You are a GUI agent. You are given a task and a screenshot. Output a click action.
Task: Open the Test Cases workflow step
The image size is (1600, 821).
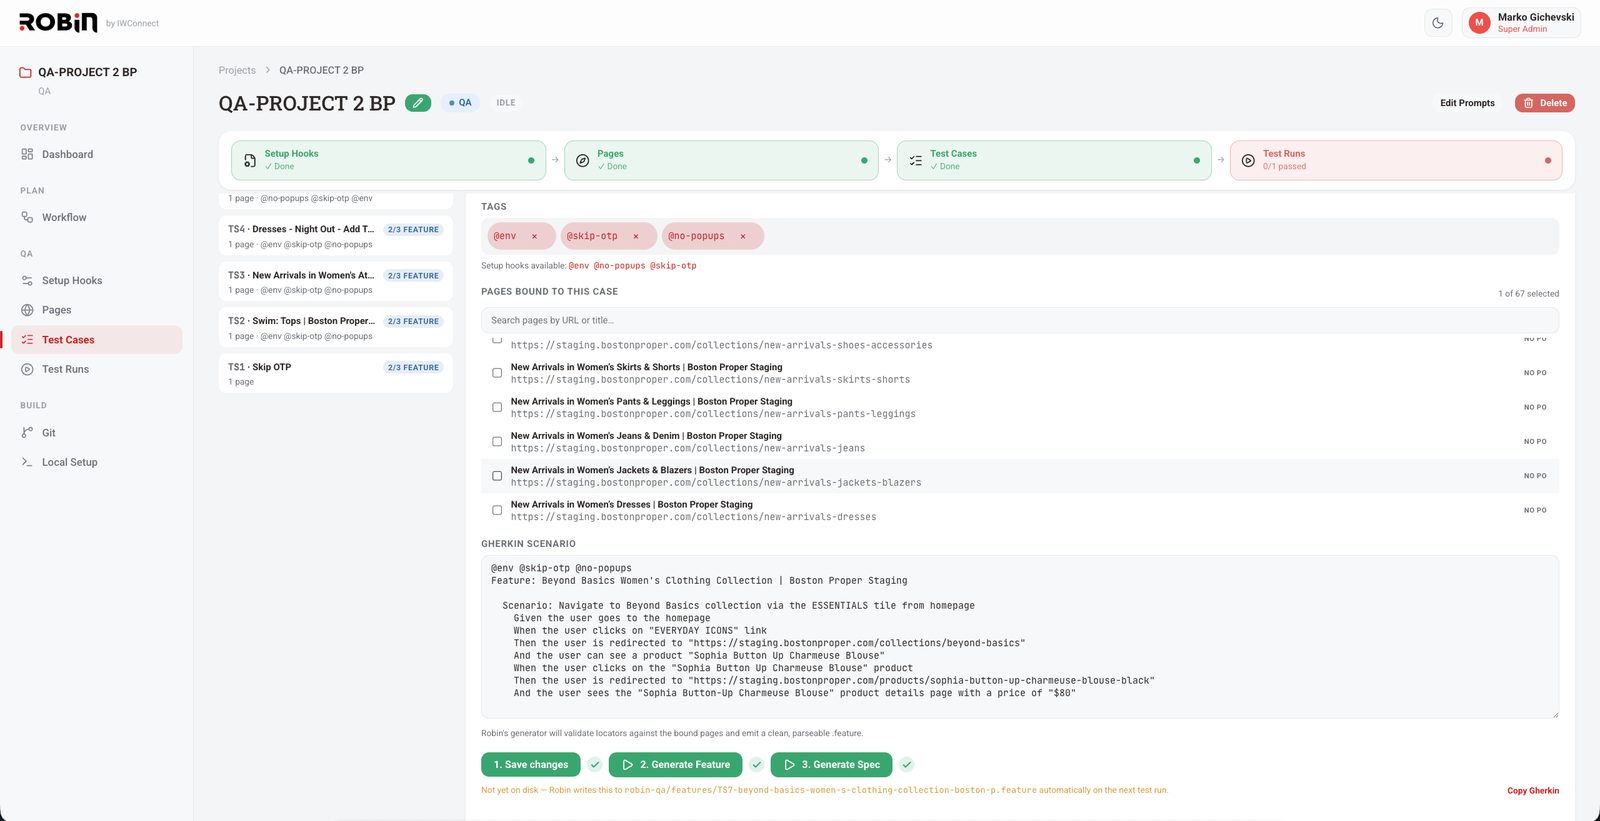click(x=1054, y=160)
